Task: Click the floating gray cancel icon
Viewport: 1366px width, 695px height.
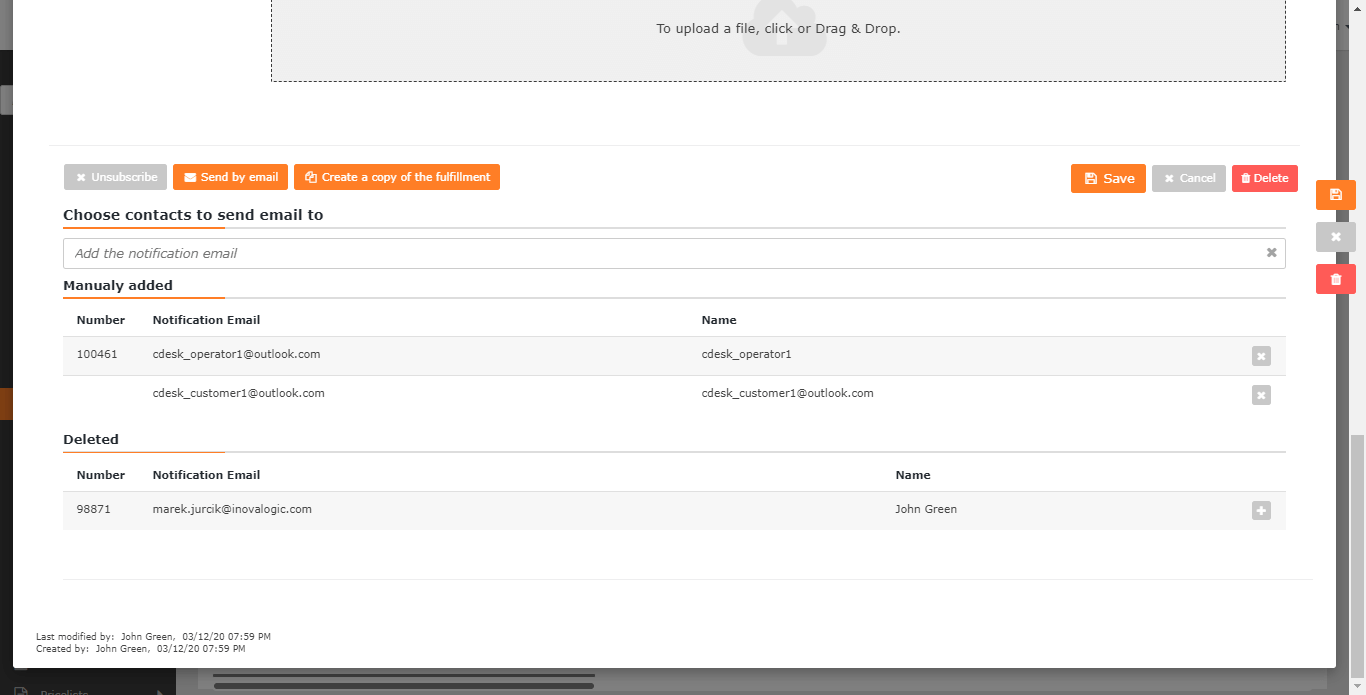Action: pyautogui.click(x=1336, y=237)
